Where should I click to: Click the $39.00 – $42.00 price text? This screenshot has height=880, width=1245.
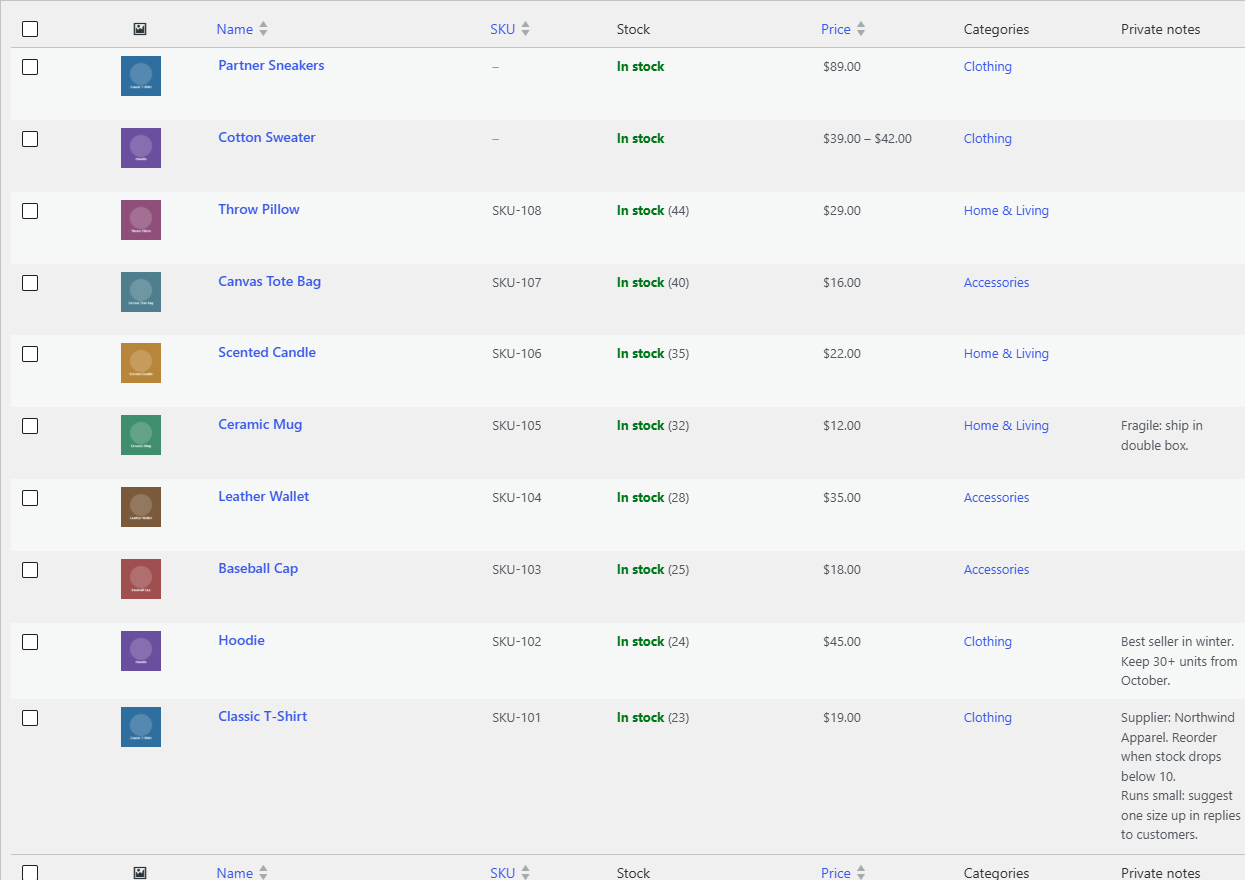867,139
